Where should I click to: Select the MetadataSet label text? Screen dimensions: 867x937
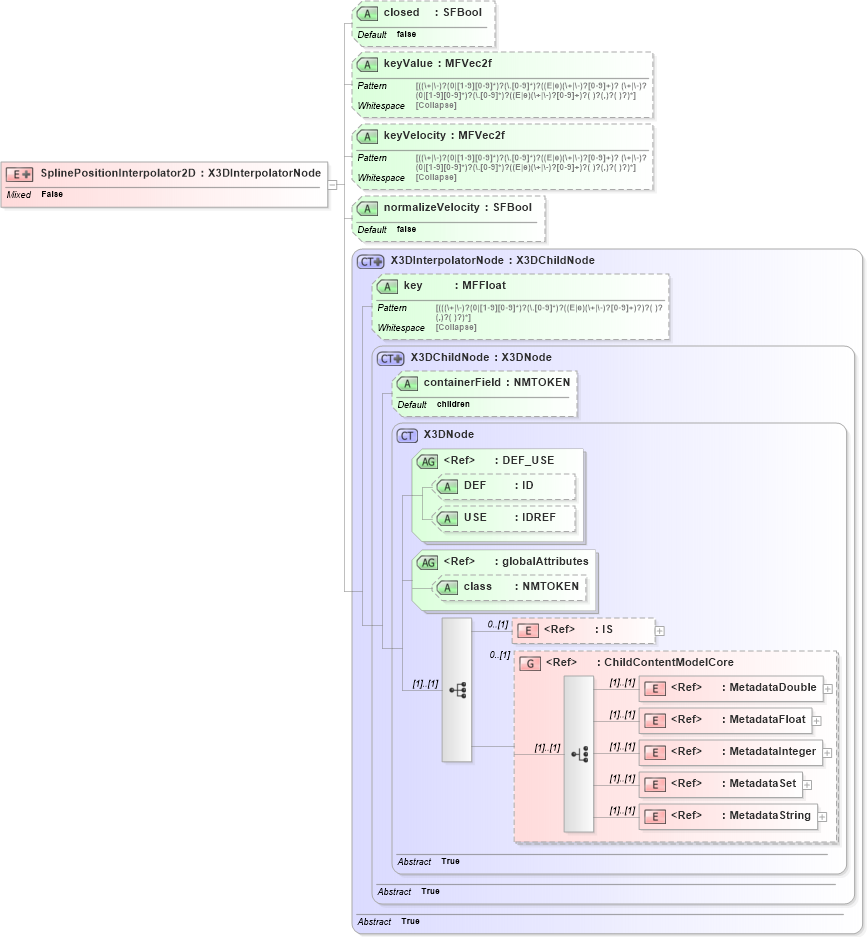[762, 783]
